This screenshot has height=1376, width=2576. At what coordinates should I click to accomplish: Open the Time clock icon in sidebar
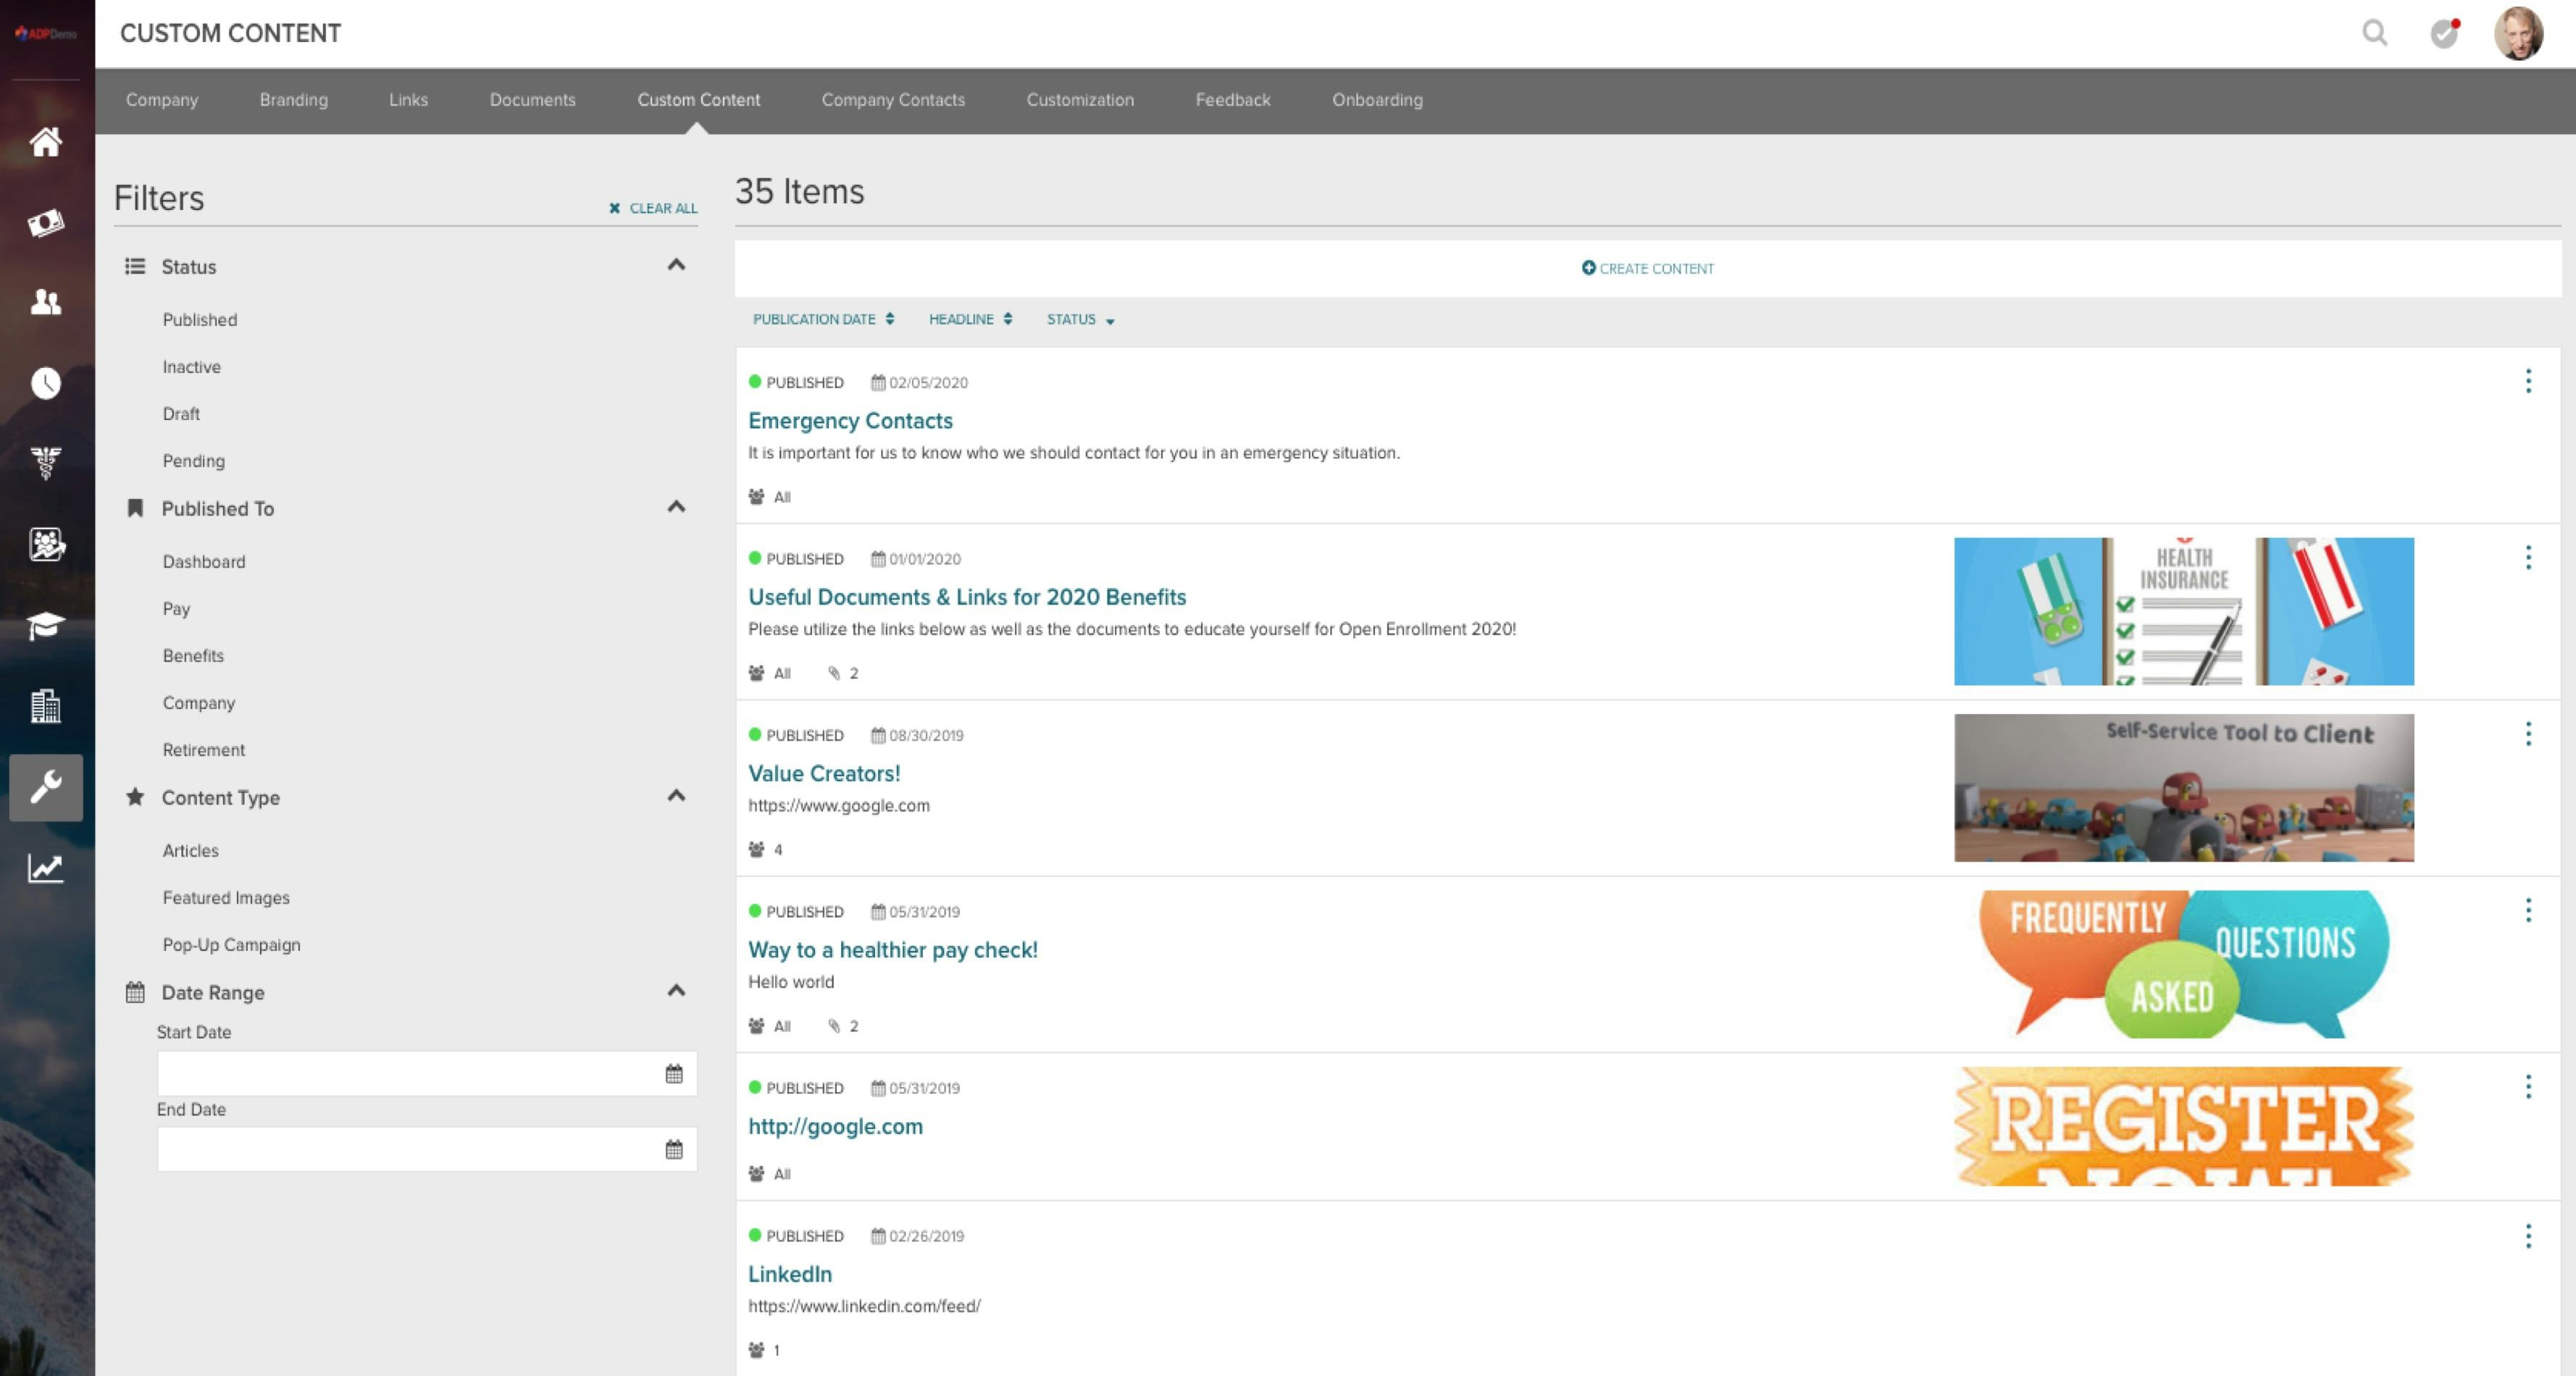(45, 383)
